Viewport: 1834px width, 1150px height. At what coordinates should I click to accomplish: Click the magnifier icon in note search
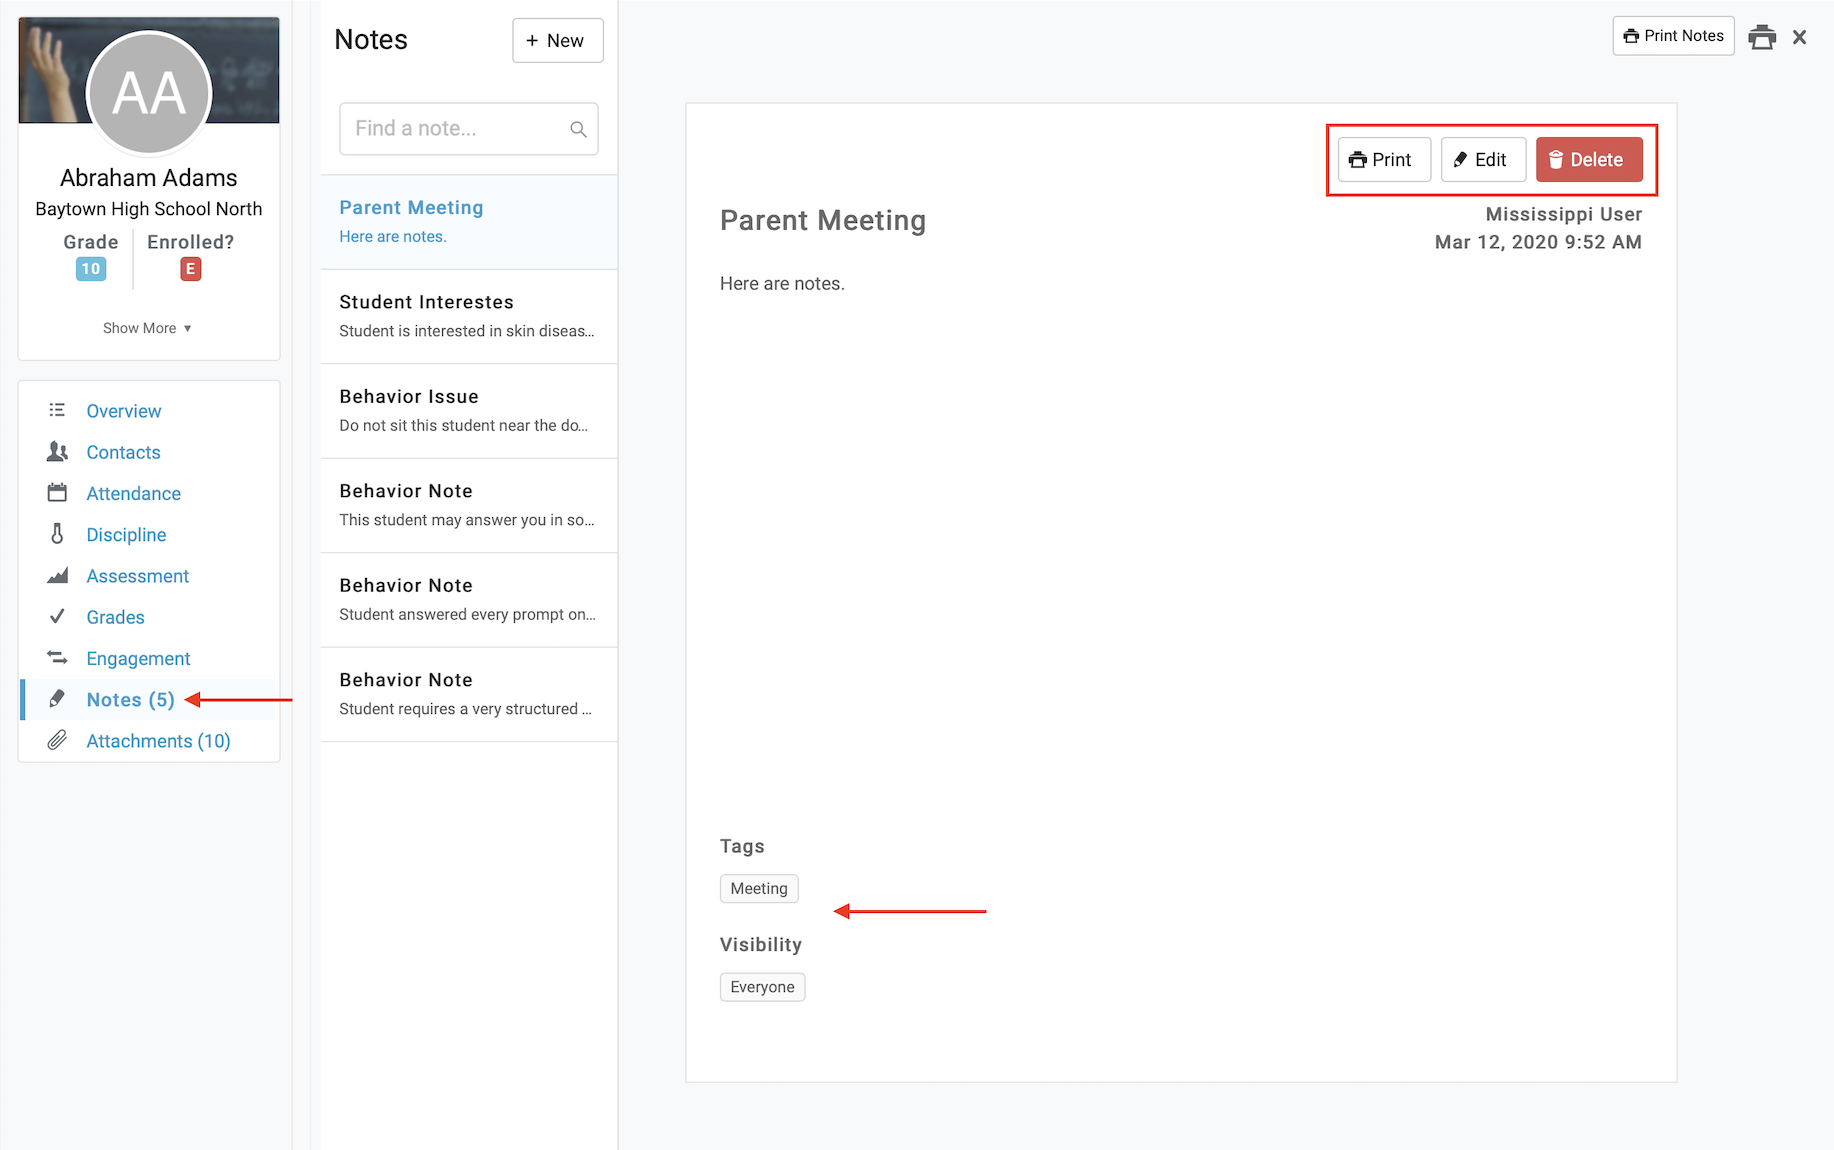pos(578,129)
